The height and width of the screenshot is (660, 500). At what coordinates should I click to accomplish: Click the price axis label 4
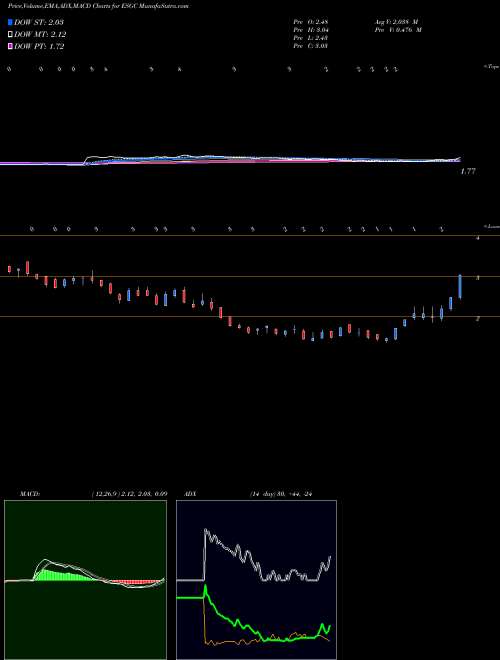pos(478,238)
